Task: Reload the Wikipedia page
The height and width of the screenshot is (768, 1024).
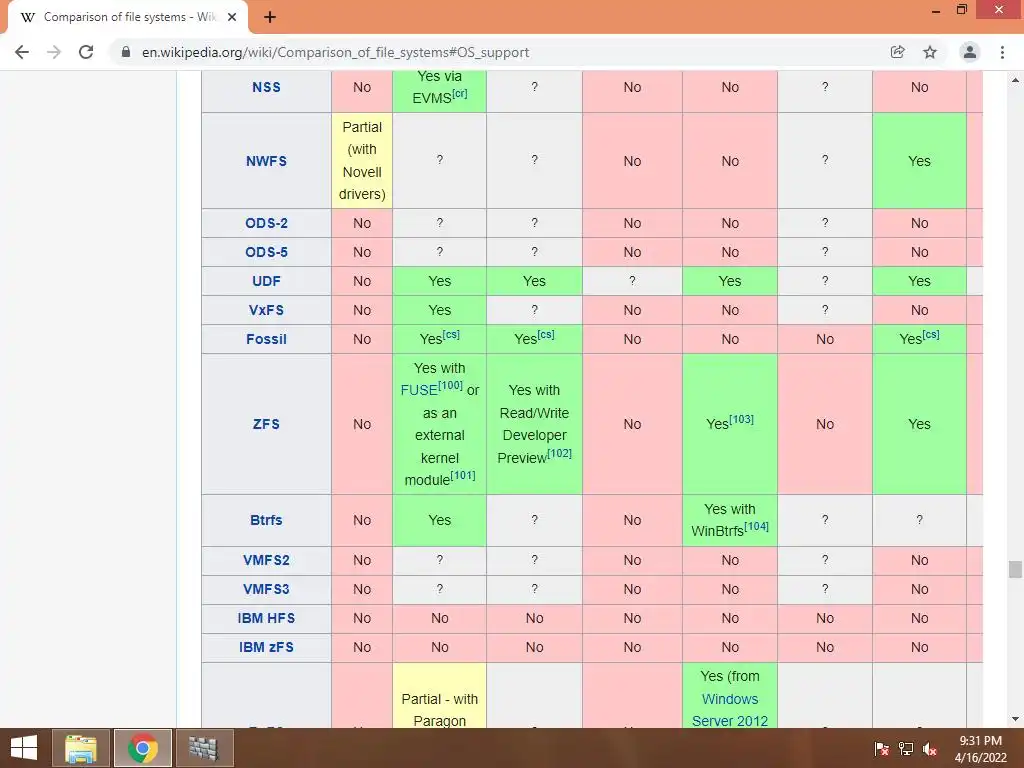Action: (x=86, y=52)
